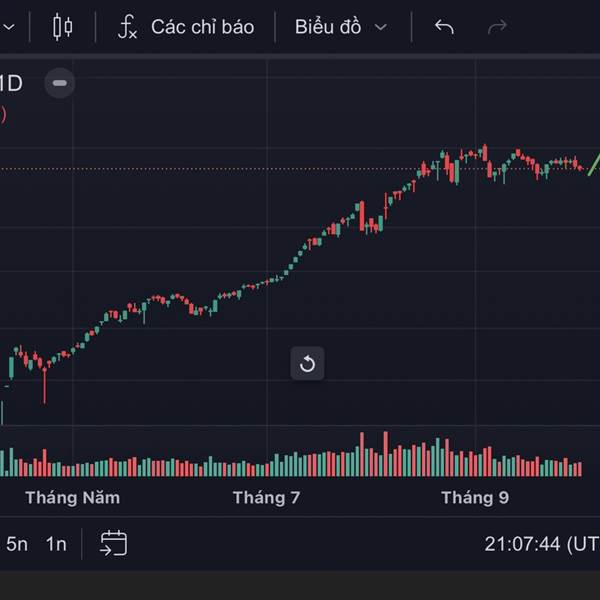Select the 5n time range

tap(17, 544)
